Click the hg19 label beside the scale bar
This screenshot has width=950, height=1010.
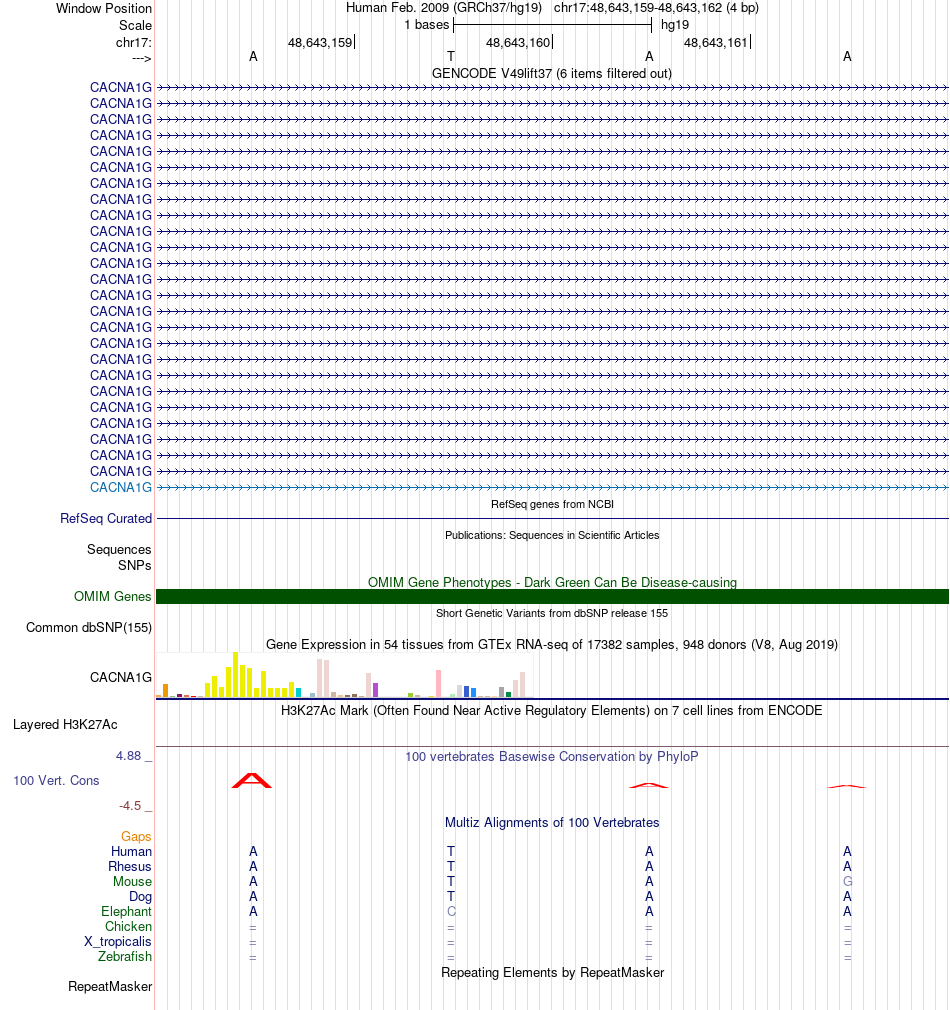point(674,25)
